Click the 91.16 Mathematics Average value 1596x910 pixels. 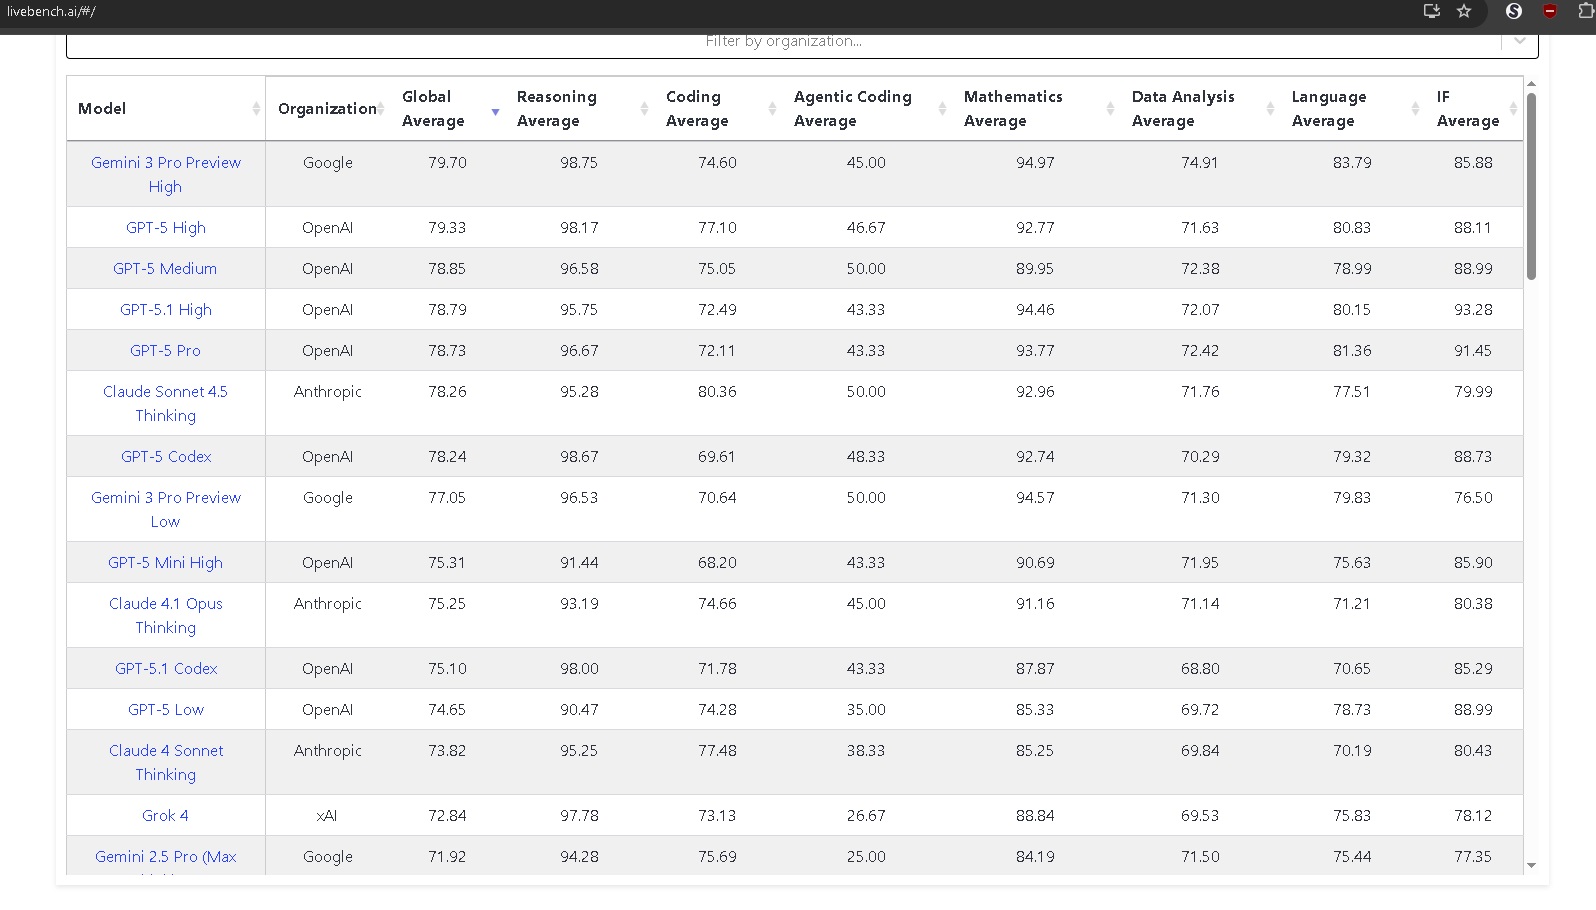tap(1035, 604)
